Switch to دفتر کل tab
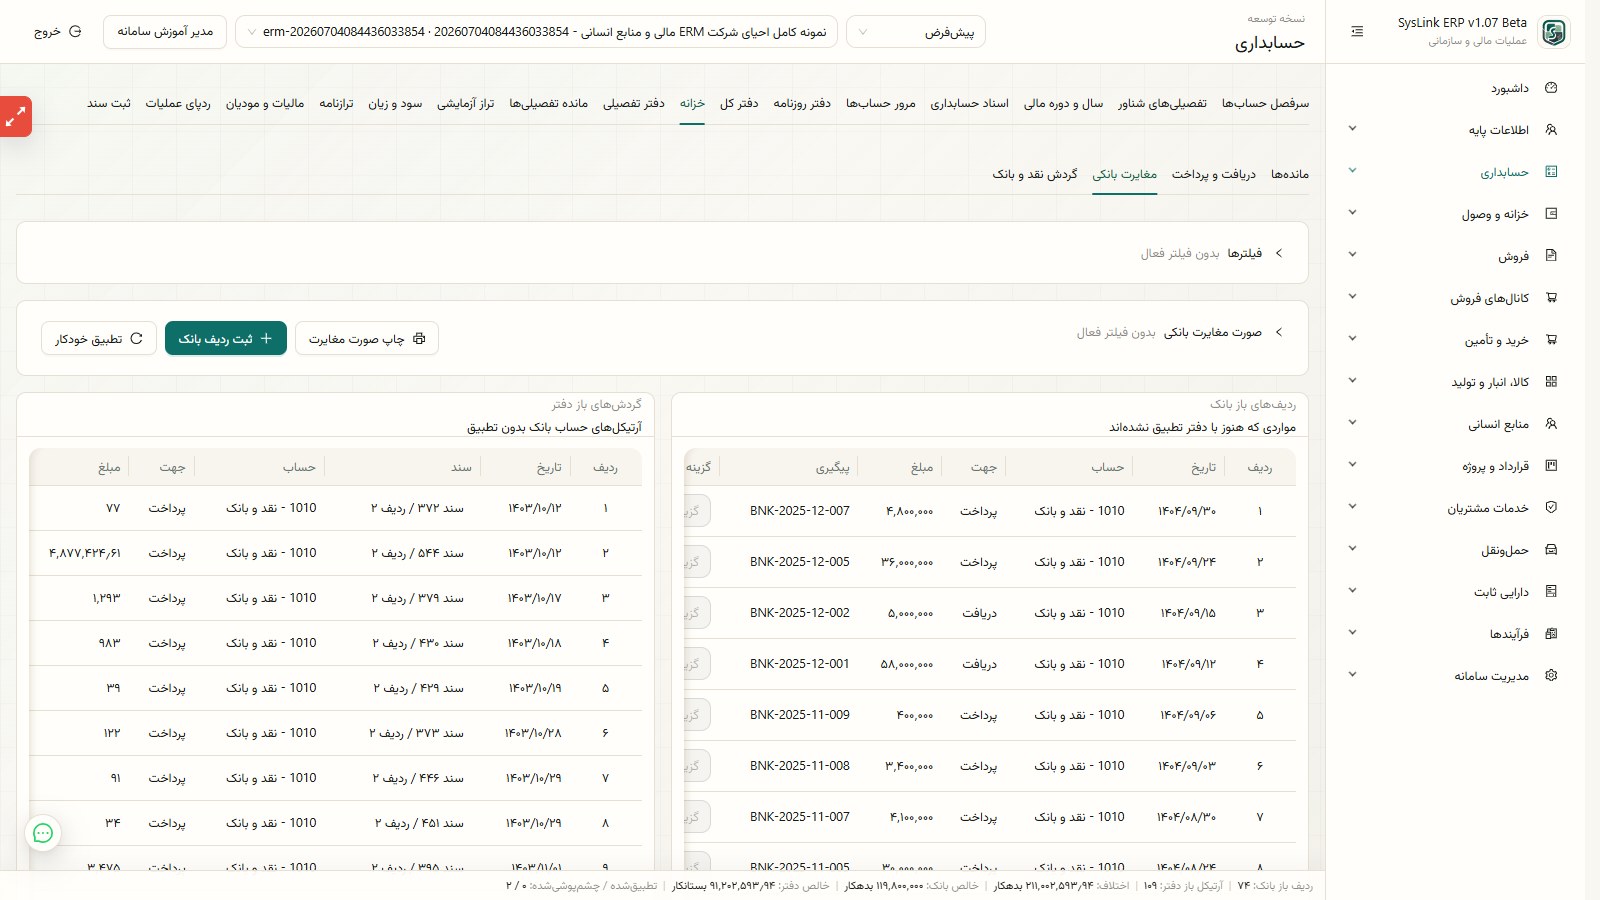 pyautogui.click(x=739, y=103)
